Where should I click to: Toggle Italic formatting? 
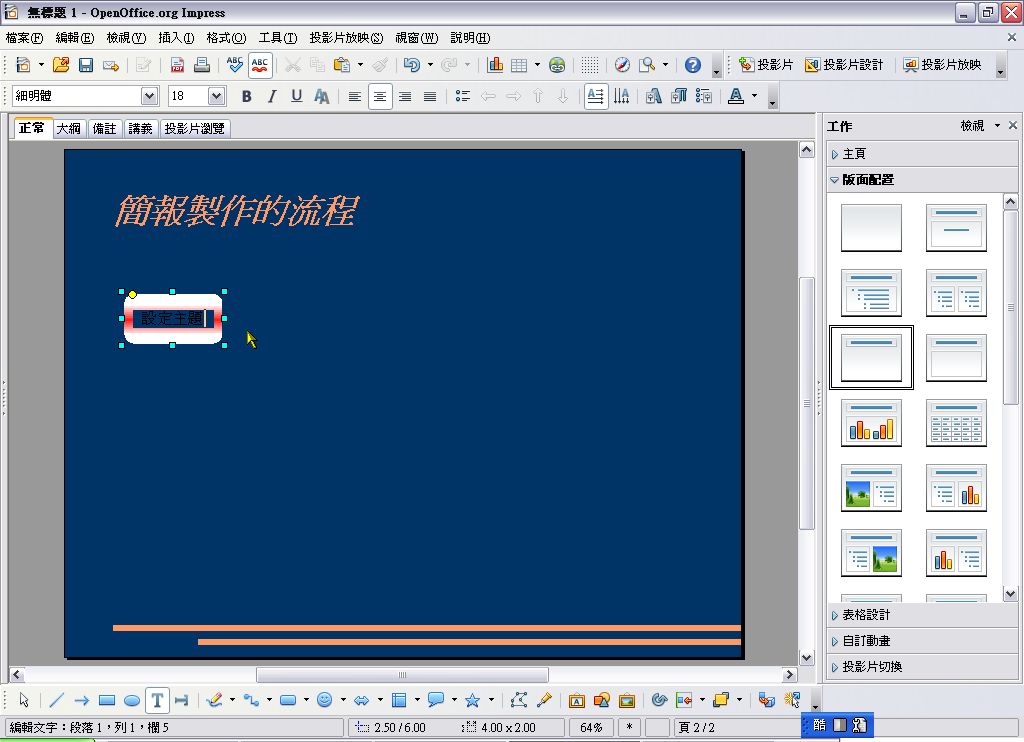(271, 97)
